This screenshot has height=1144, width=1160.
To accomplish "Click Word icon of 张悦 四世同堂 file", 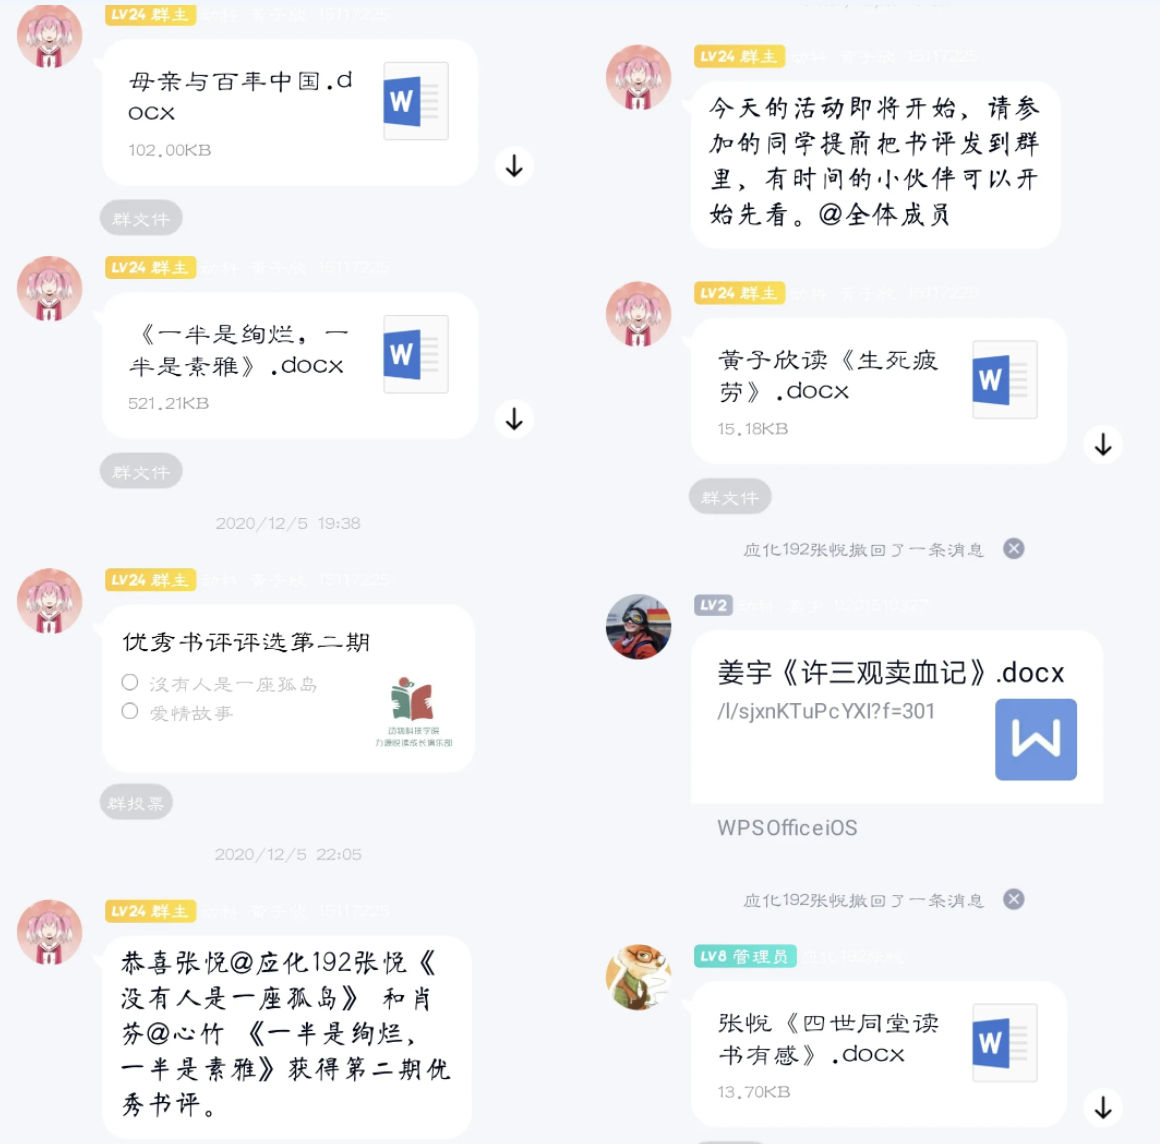I will coord(1005,1043).
